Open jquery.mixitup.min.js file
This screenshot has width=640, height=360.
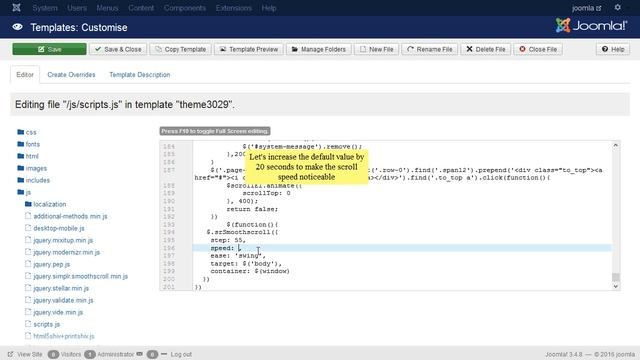[63, 240]
